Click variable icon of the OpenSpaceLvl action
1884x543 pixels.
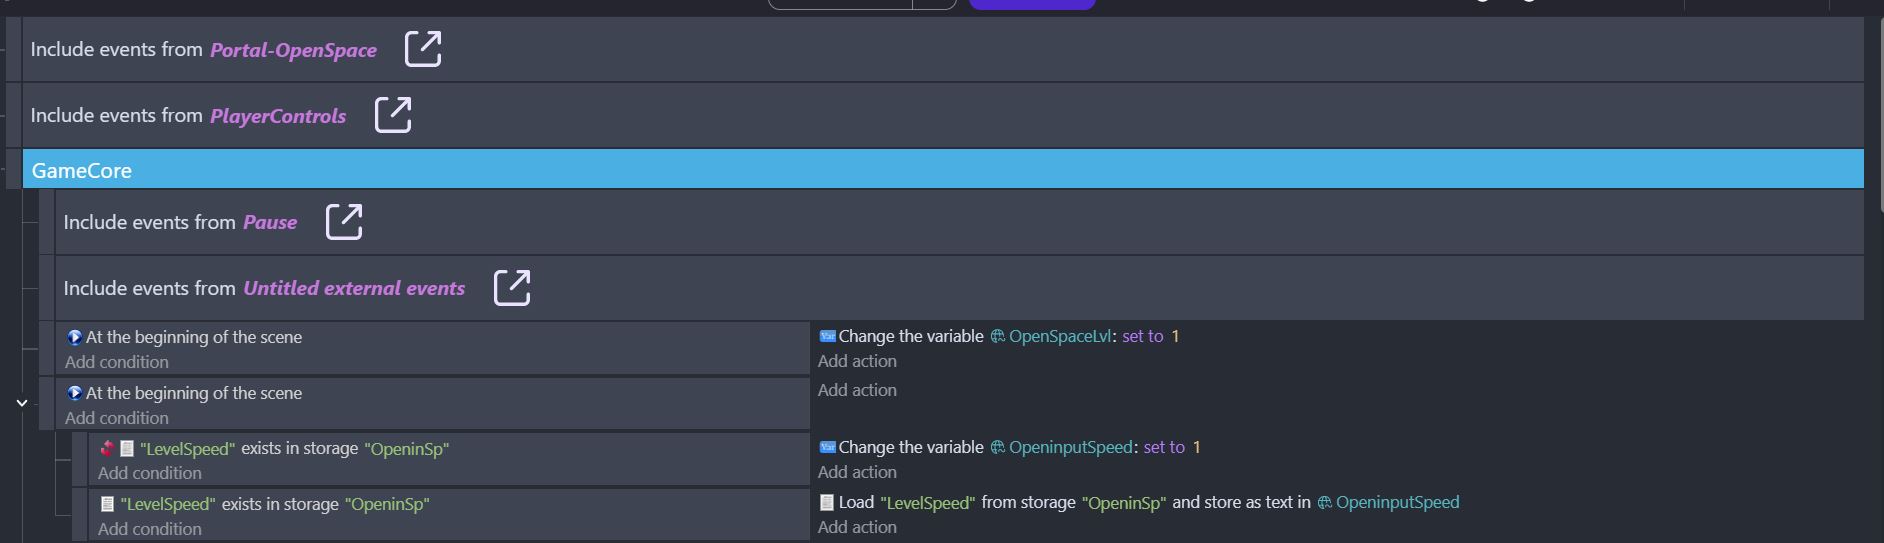pos(827,336)
